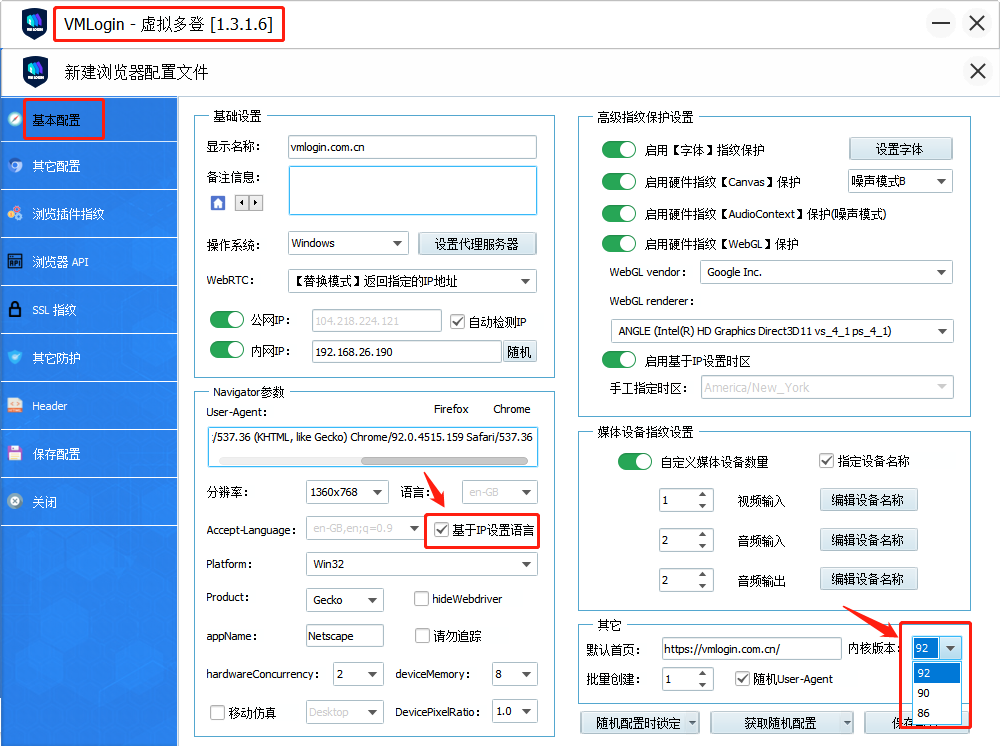
Task: Click the SSL 指纹 lock icon
Action: point(15,310)
